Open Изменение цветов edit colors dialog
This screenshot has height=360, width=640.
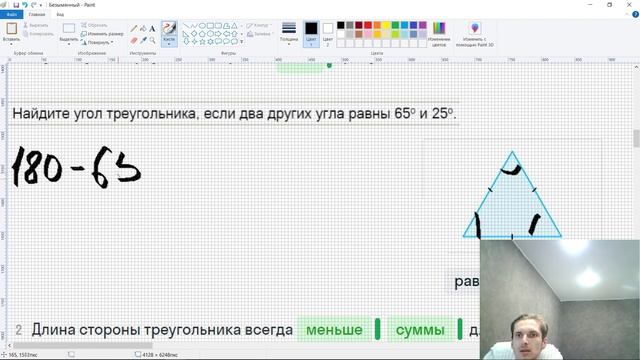(x=439, y=34)
